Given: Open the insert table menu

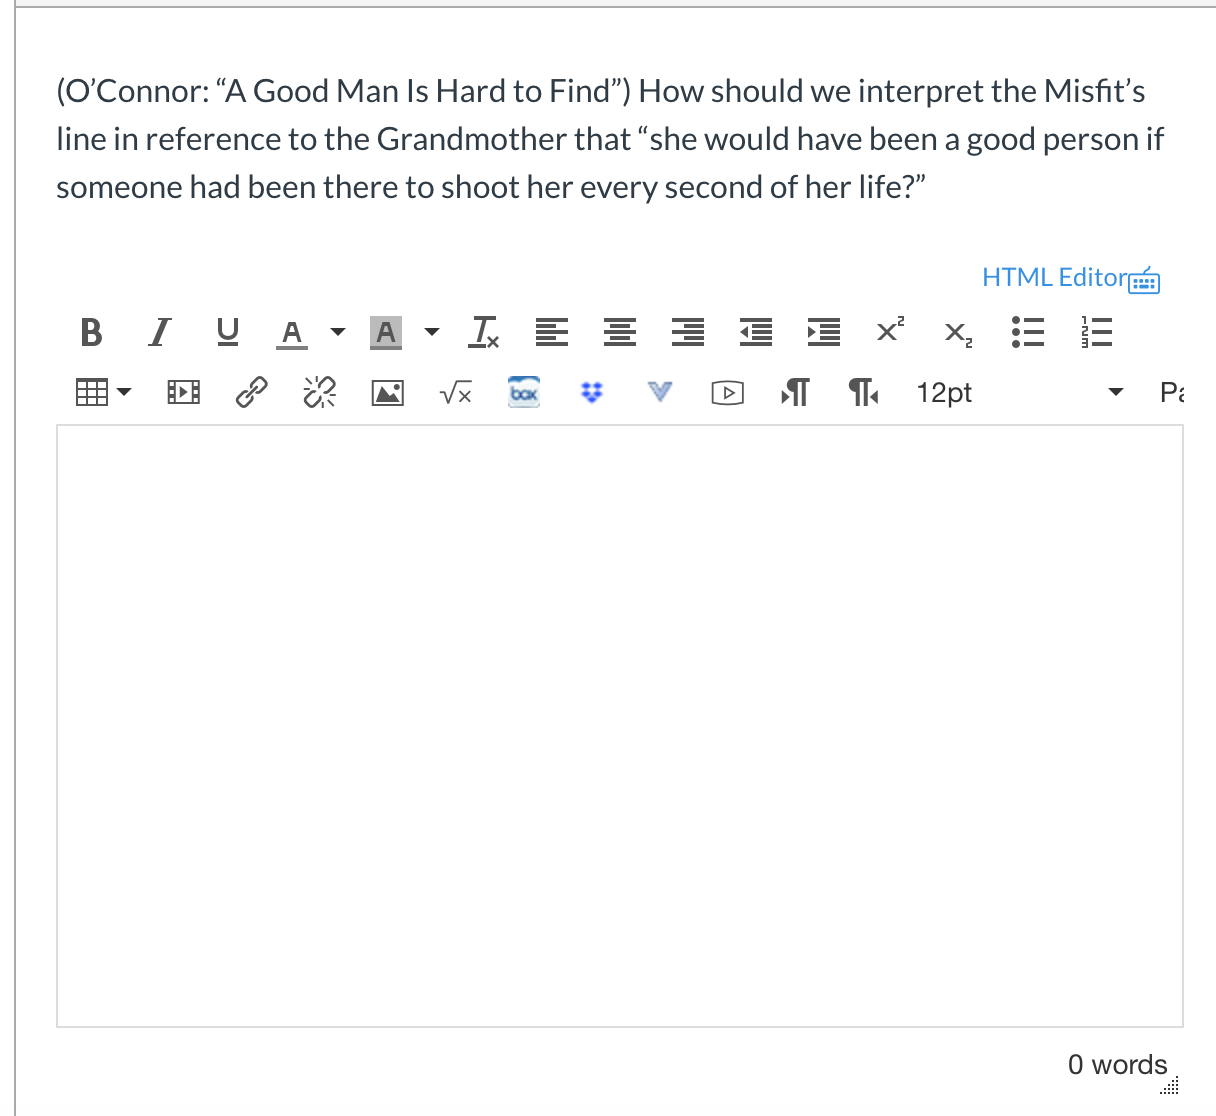Looking at the screenshot, I should (x=103, y=393).
